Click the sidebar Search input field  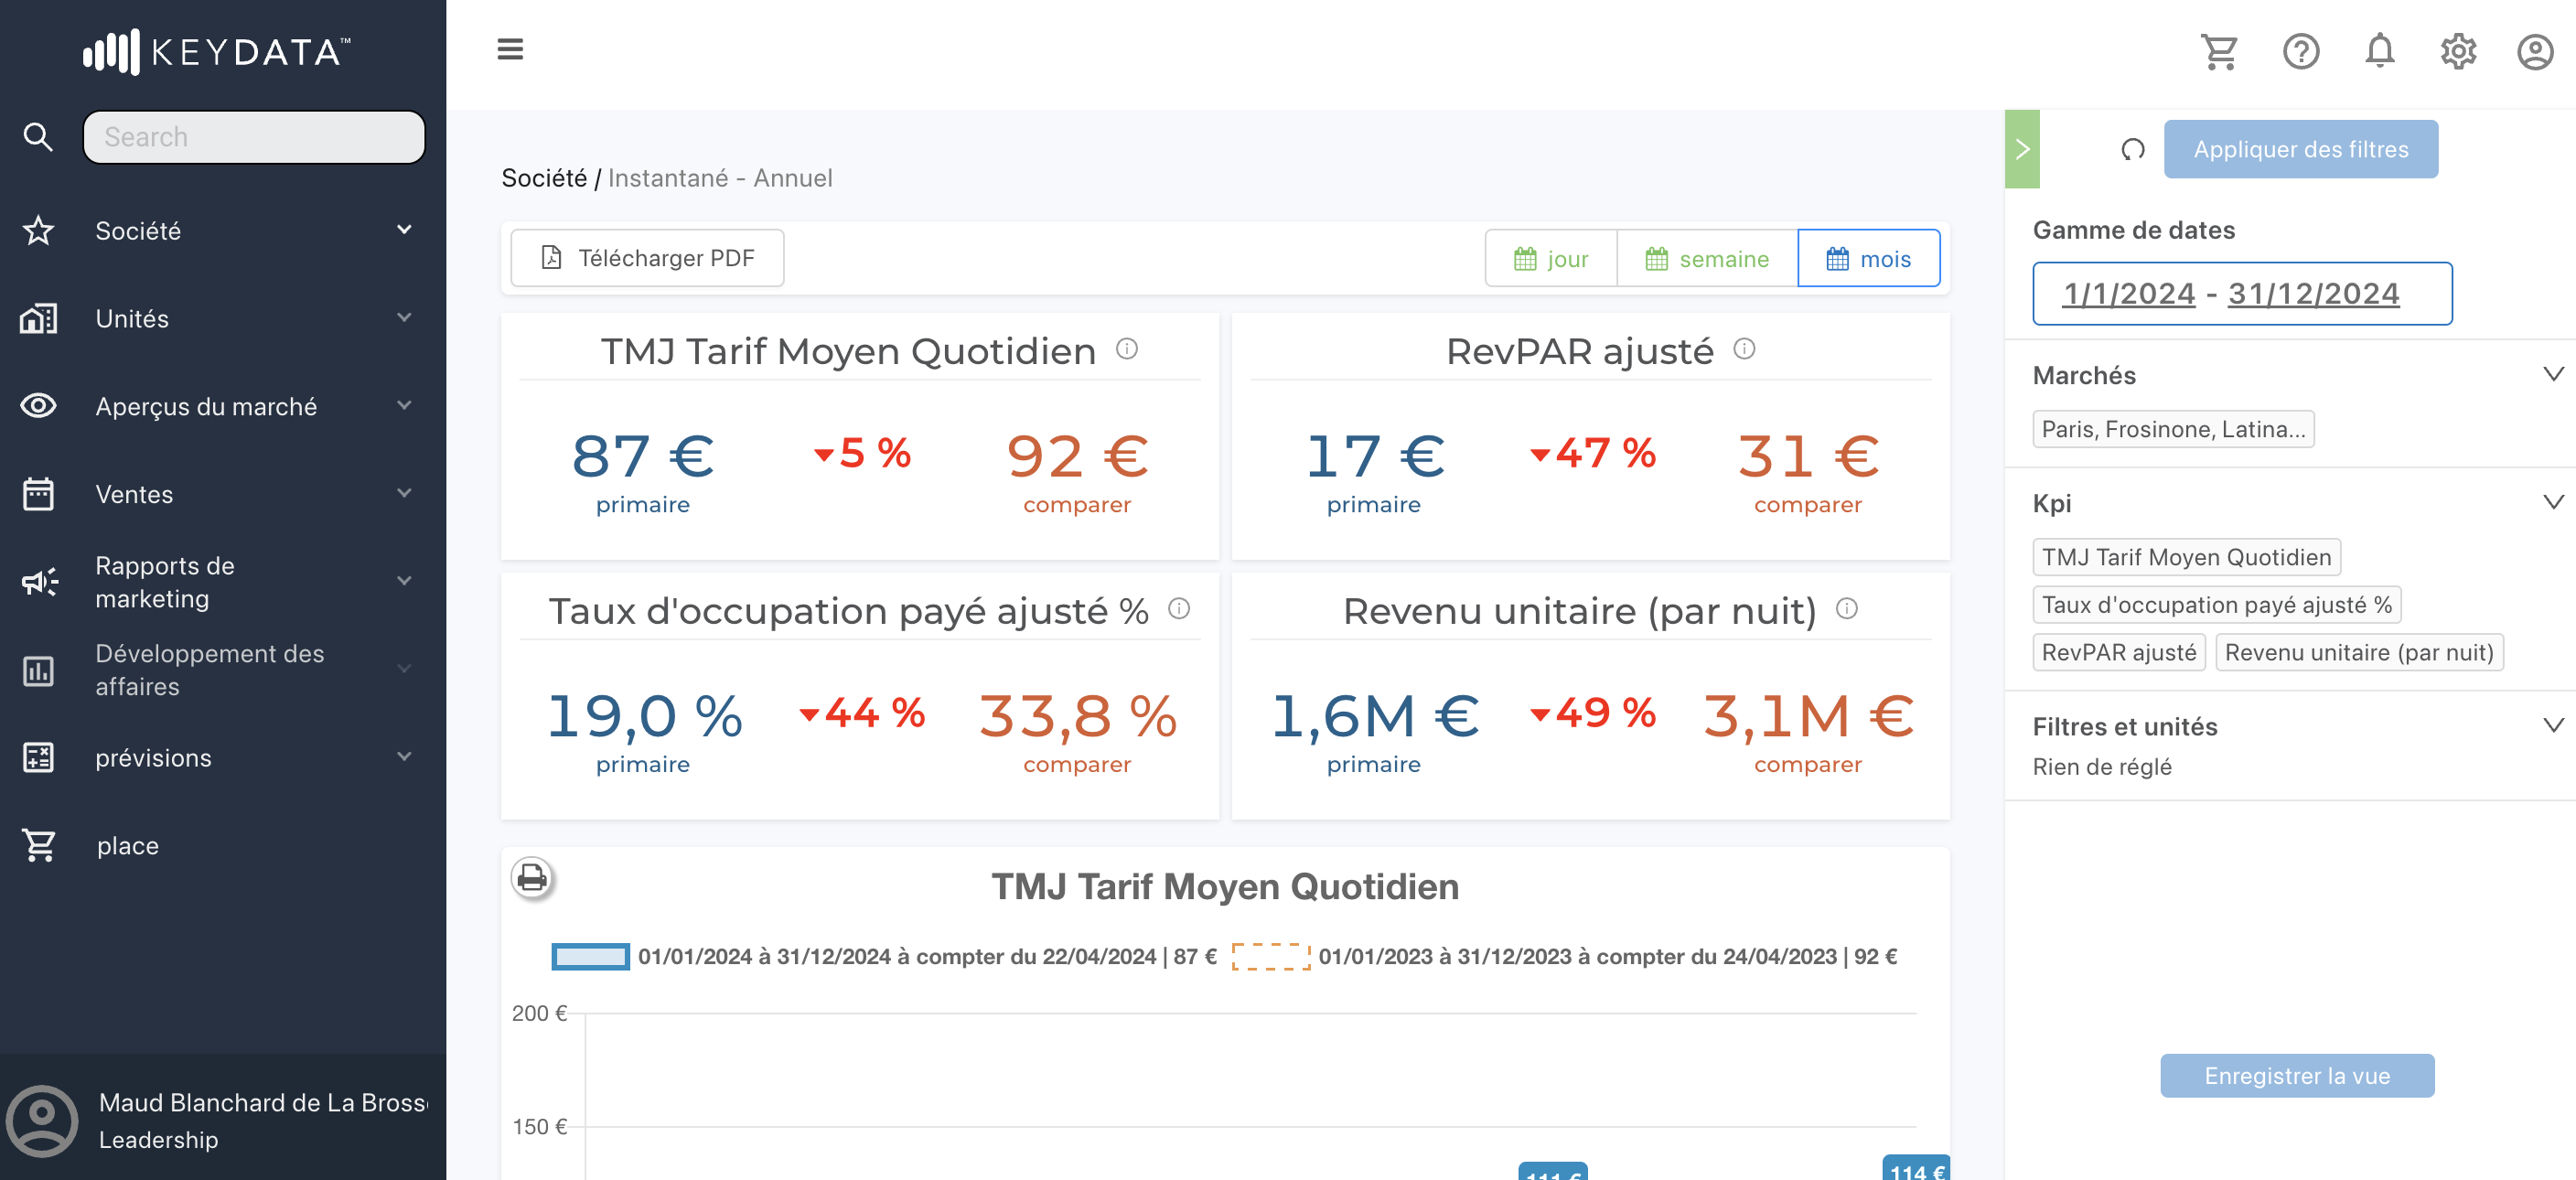tap(254, 137)
